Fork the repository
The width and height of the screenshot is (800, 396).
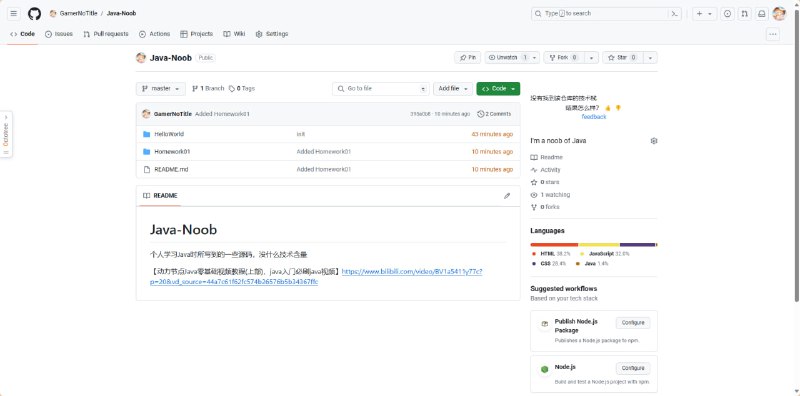pos(564,58)
